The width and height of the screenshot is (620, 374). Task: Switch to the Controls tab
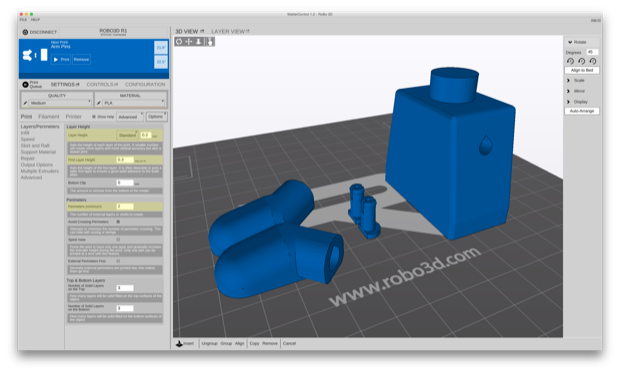(100, 84)
